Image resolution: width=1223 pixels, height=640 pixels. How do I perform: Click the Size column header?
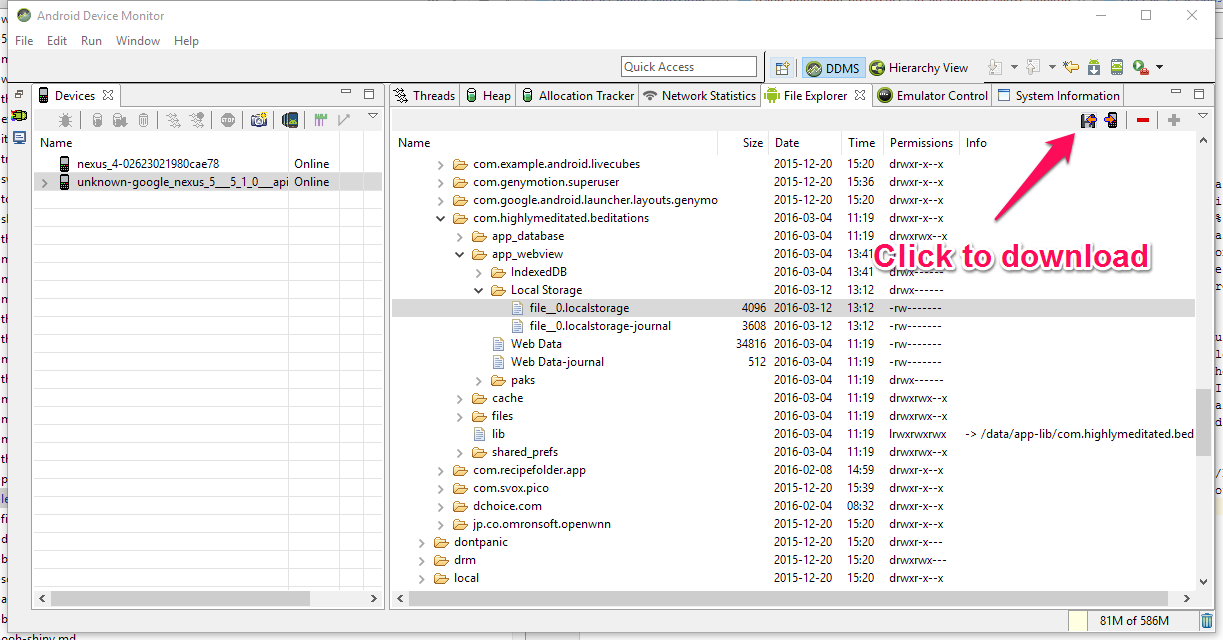pos(752,143)
